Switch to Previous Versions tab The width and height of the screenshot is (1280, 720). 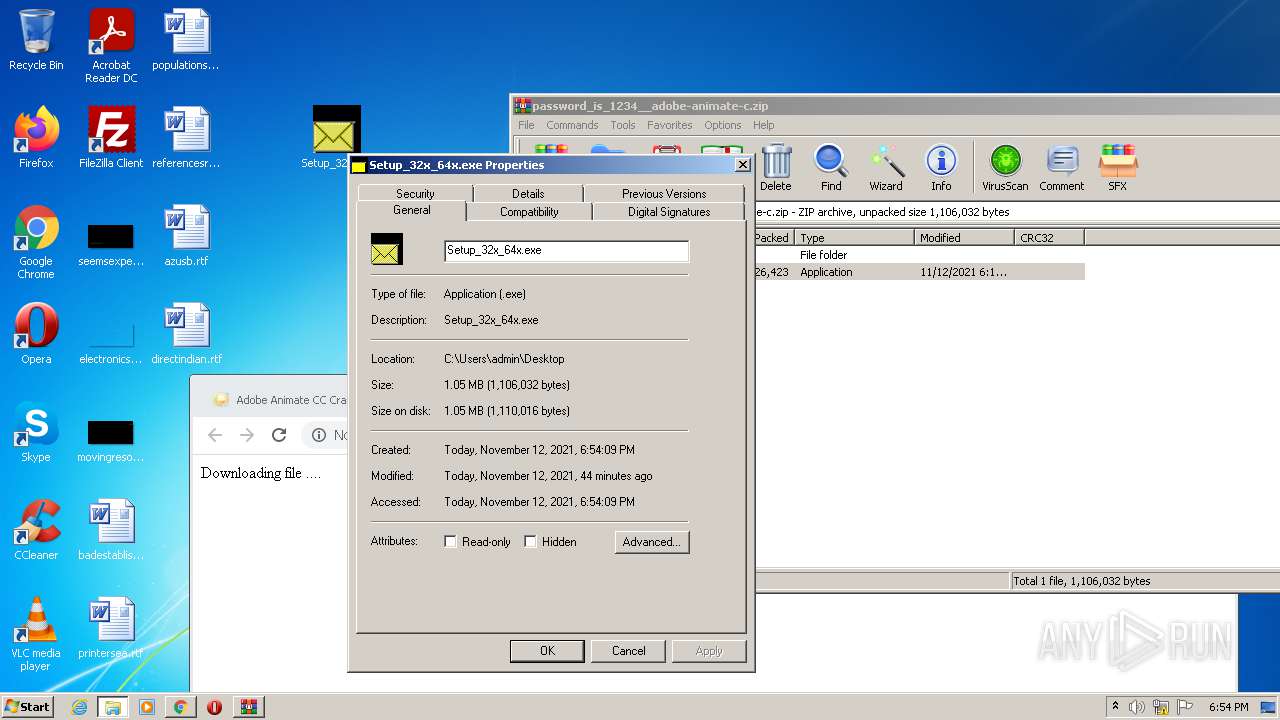click(664, 193)
